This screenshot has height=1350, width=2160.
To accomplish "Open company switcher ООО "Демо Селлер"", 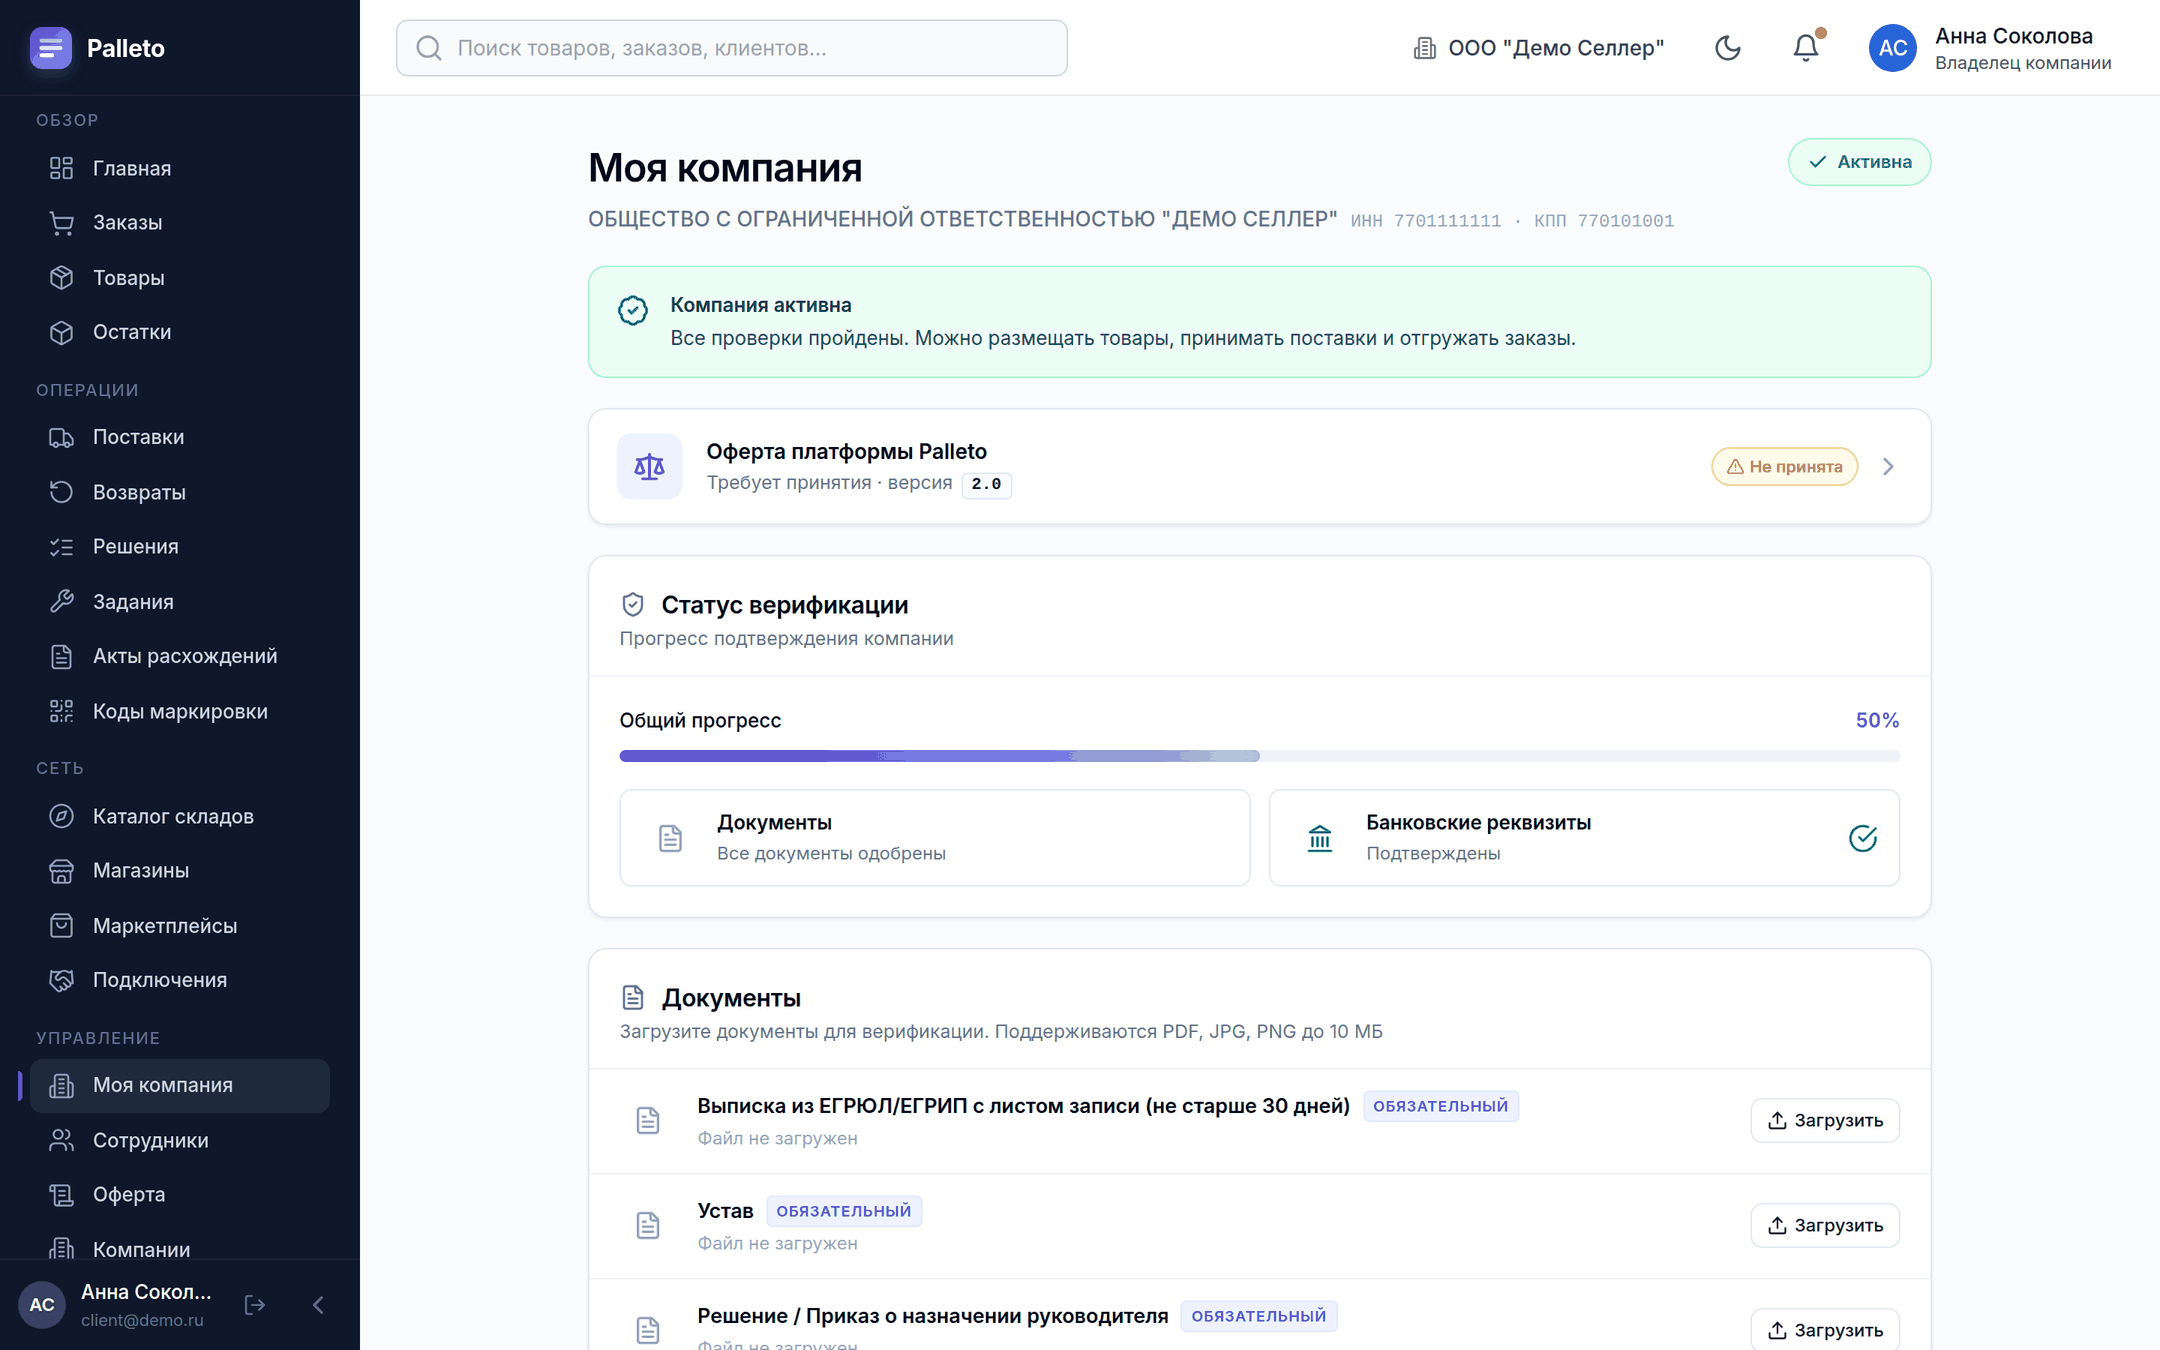I will 1538,48.
